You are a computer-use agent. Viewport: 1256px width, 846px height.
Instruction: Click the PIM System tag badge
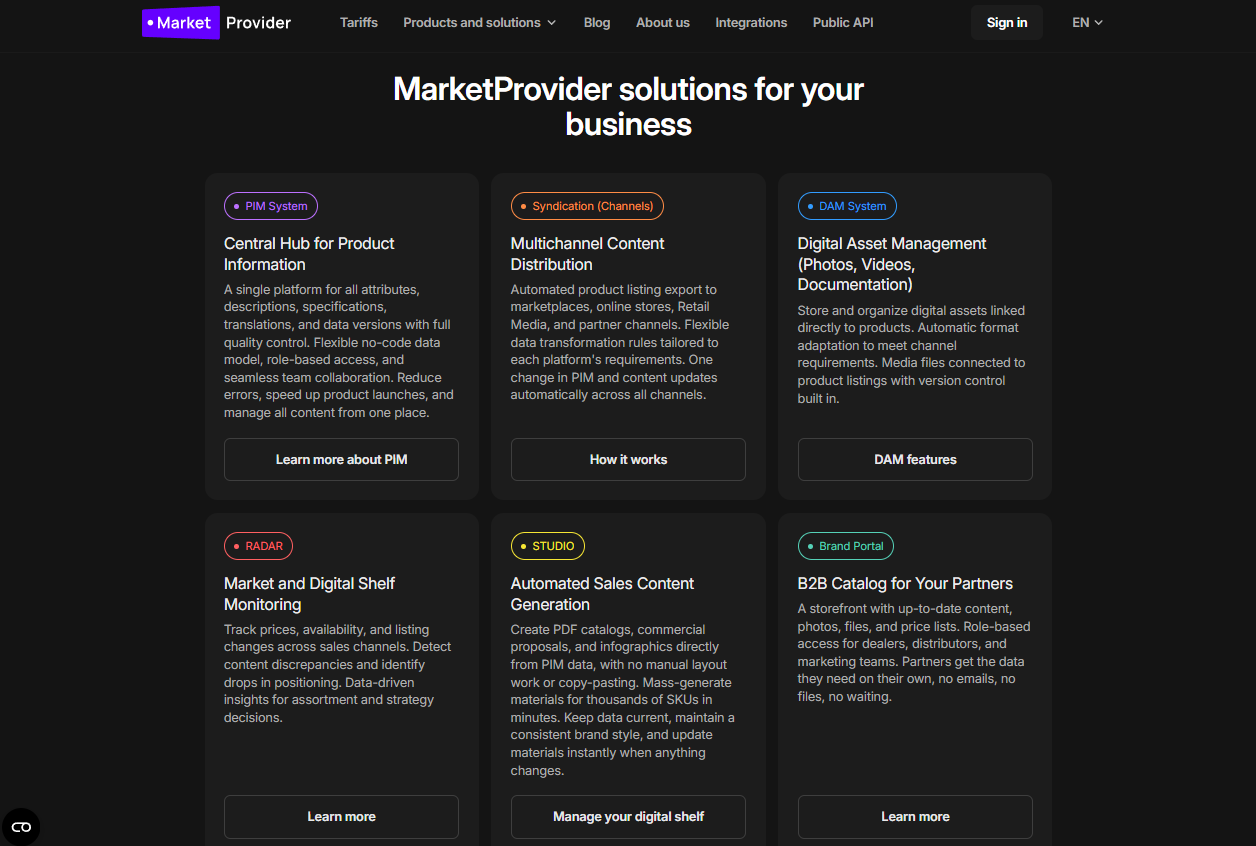tap(271, 206)
